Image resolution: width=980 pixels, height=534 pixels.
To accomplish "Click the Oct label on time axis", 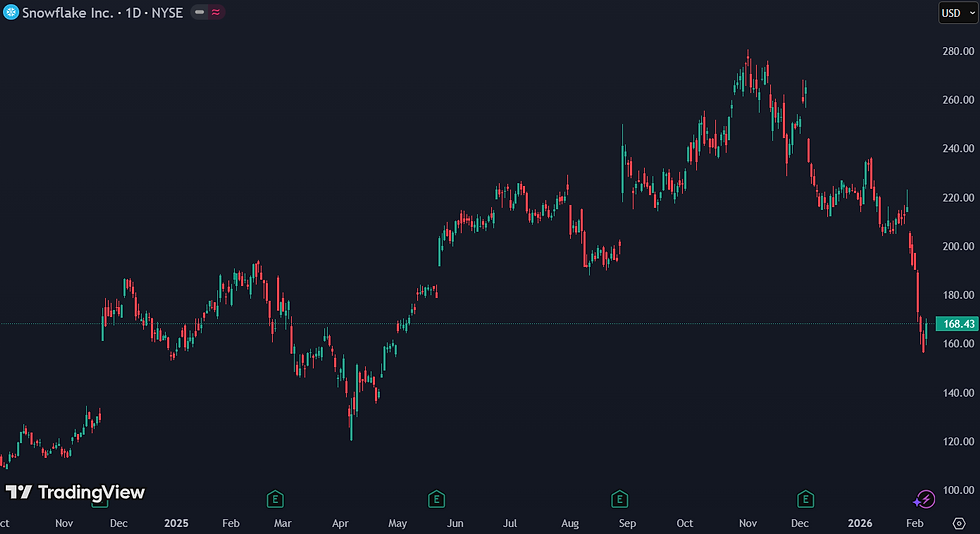I will (x=685, y=523).
